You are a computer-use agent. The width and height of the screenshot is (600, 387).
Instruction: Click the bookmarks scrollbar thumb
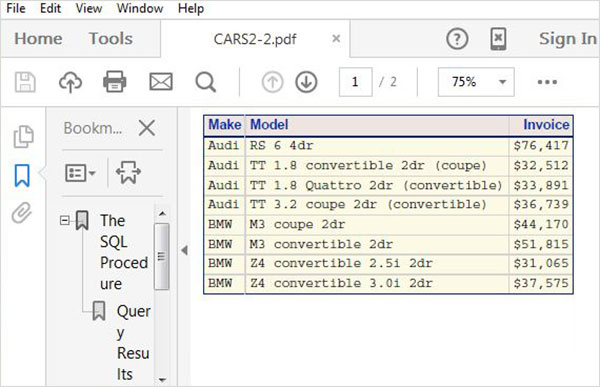click(161, 256)
